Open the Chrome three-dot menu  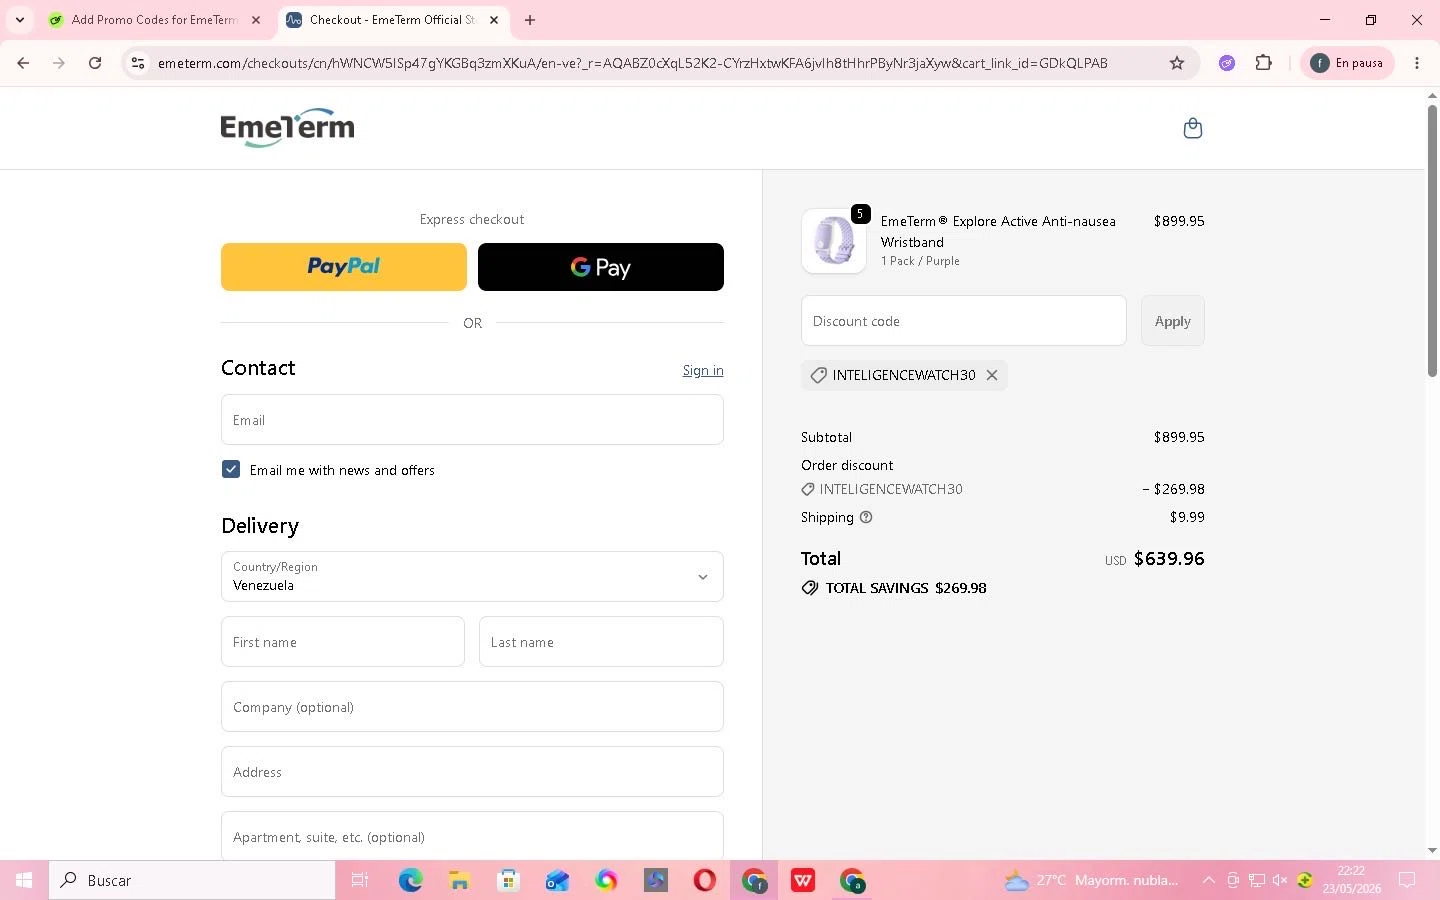(x=1417, y=63)
